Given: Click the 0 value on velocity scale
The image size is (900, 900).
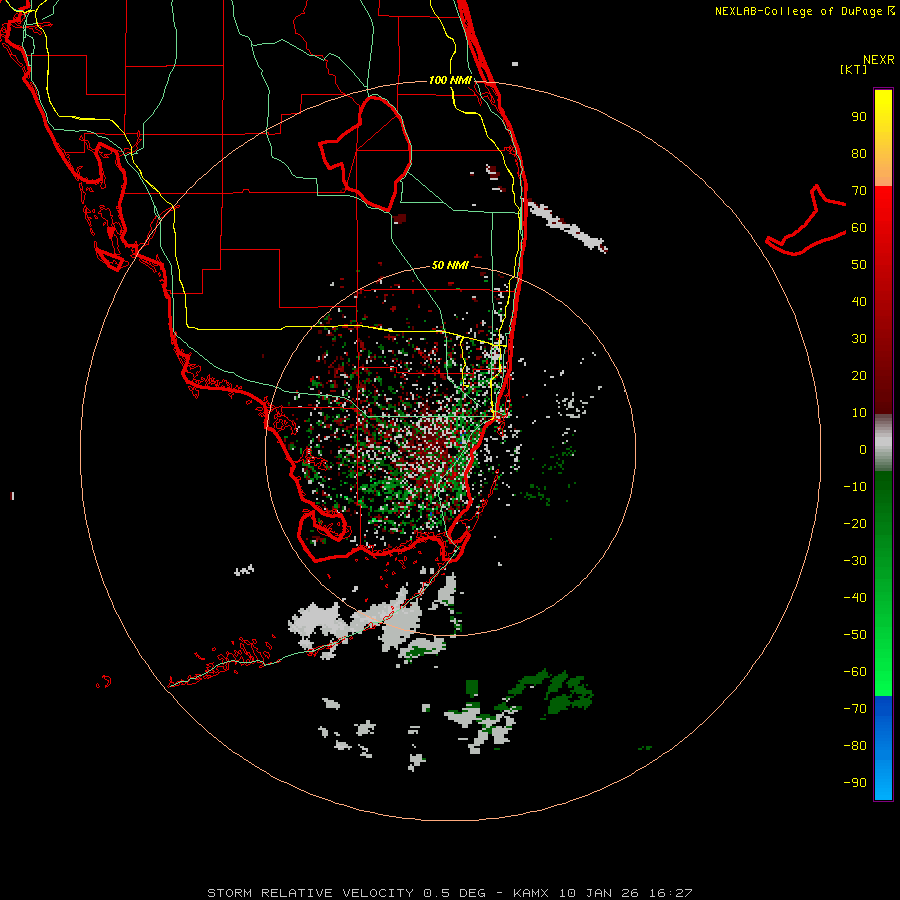Looking at the screenshot, I should pyautogui.click(x=863, y=450).
